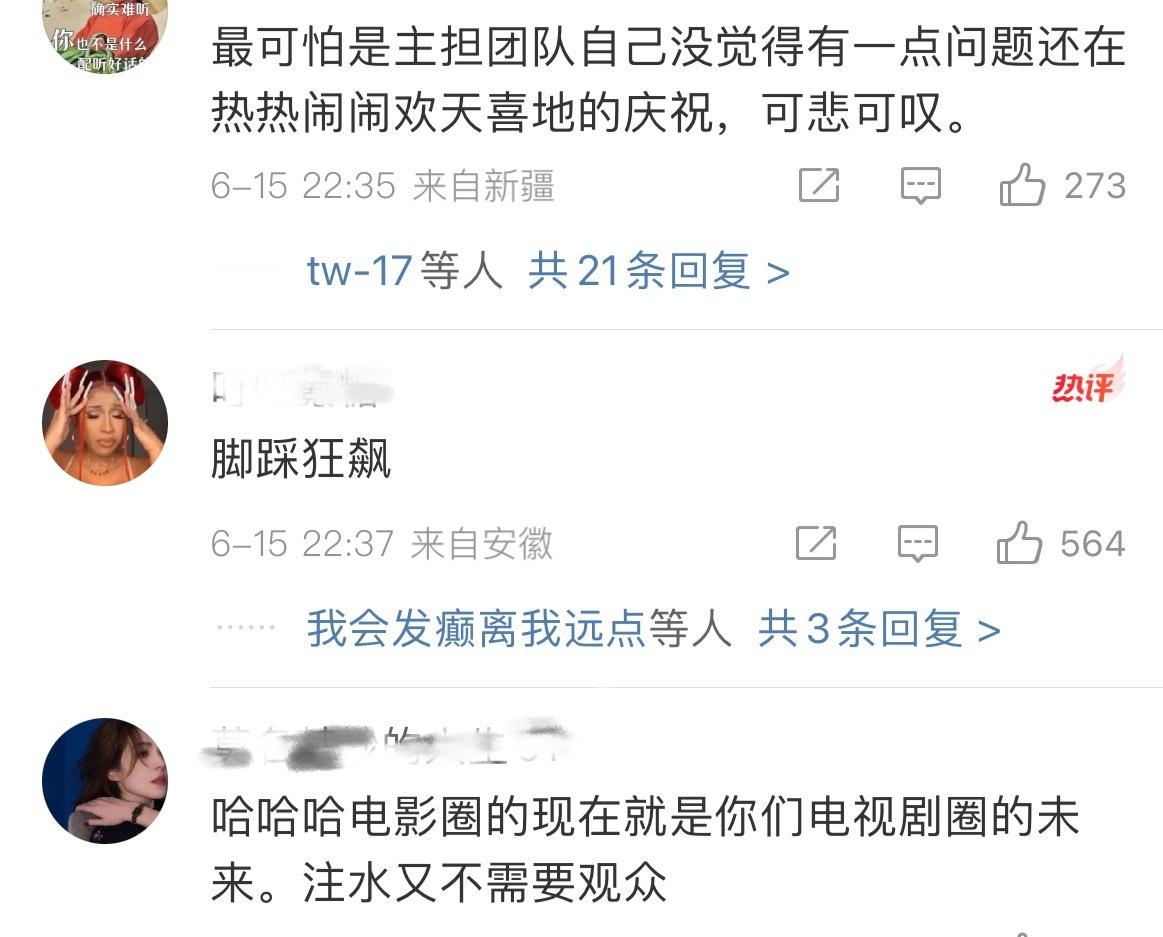Tap the top commenter's partially visible avatar
This screenshot has width=1163, height=937.
[105, 36]
